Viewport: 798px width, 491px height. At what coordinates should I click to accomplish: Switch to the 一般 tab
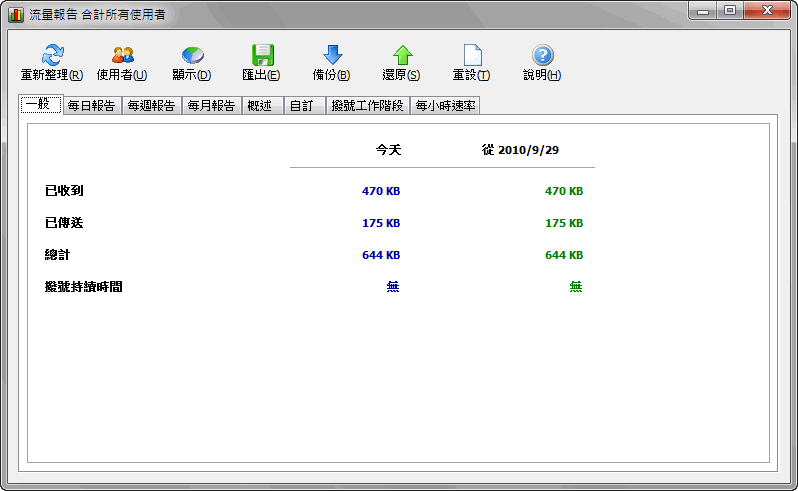coord(40,104)
